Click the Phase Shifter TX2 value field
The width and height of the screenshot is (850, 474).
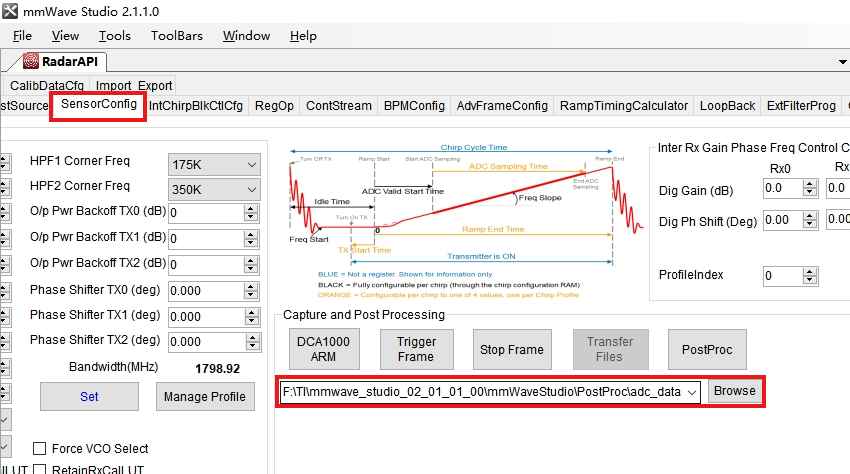point(206,342)
